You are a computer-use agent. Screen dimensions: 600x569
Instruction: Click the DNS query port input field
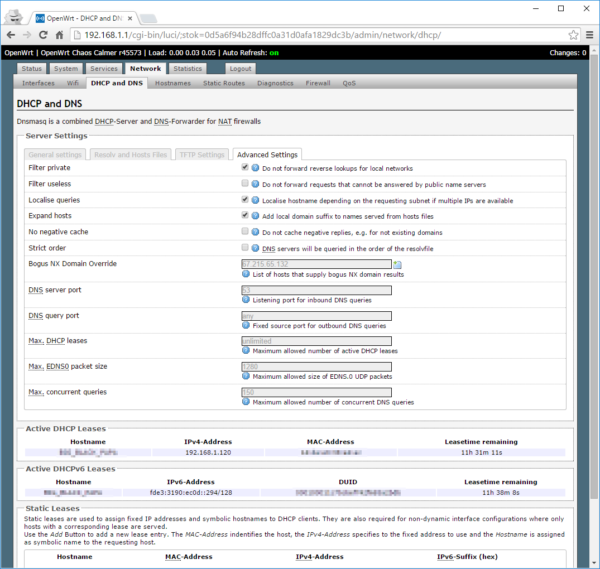tap(316, 316)
